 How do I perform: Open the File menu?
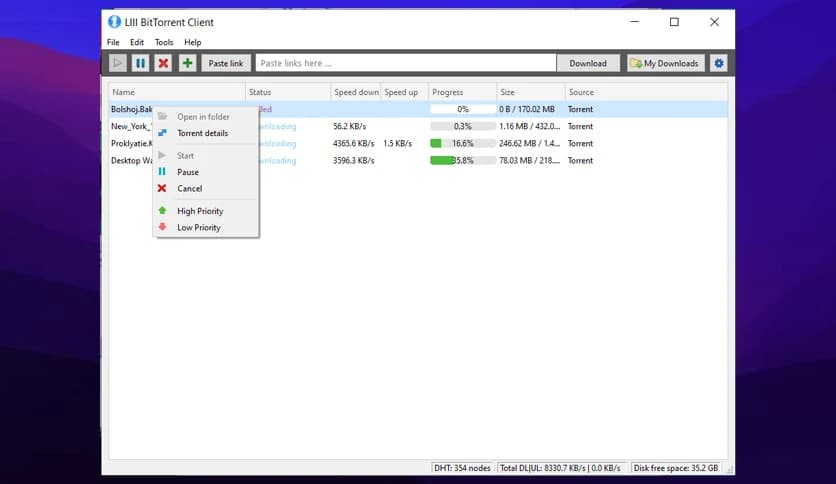click(113, 42)
